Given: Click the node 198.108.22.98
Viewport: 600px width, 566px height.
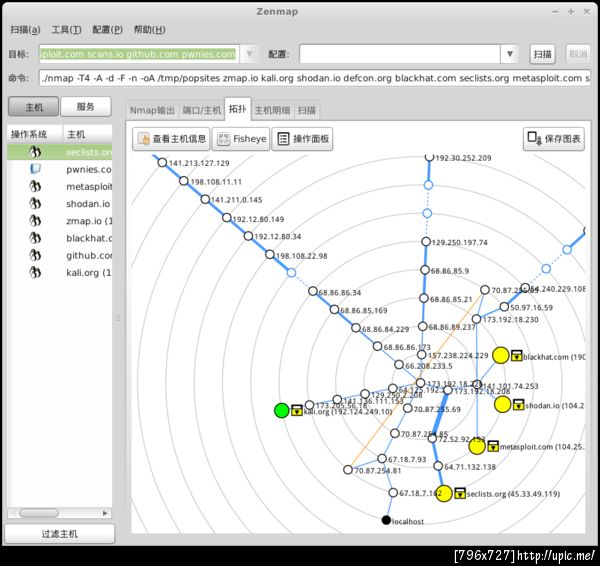Looking at the screenshot, I should pos(270,254).
